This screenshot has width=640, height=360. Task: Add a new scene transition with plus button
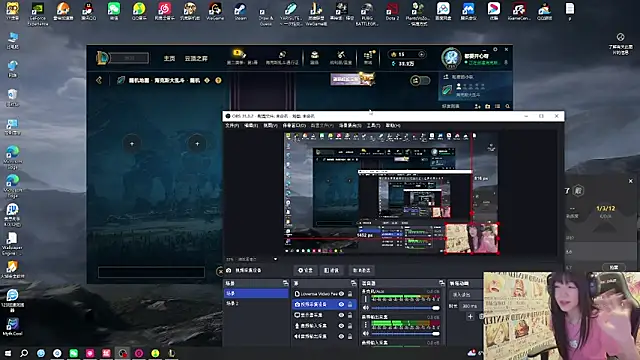[470, 316]
